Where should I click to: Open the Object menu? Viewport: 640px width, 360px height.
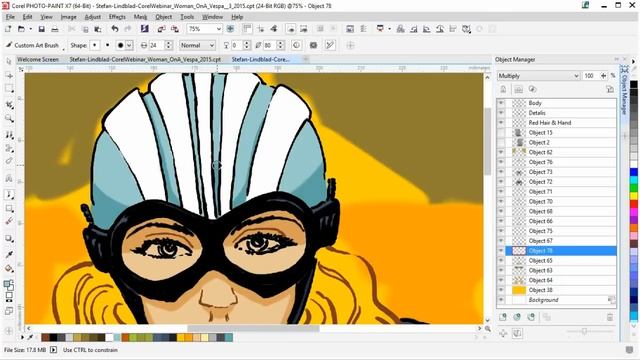pyautogui.click(x=163, y=17)
